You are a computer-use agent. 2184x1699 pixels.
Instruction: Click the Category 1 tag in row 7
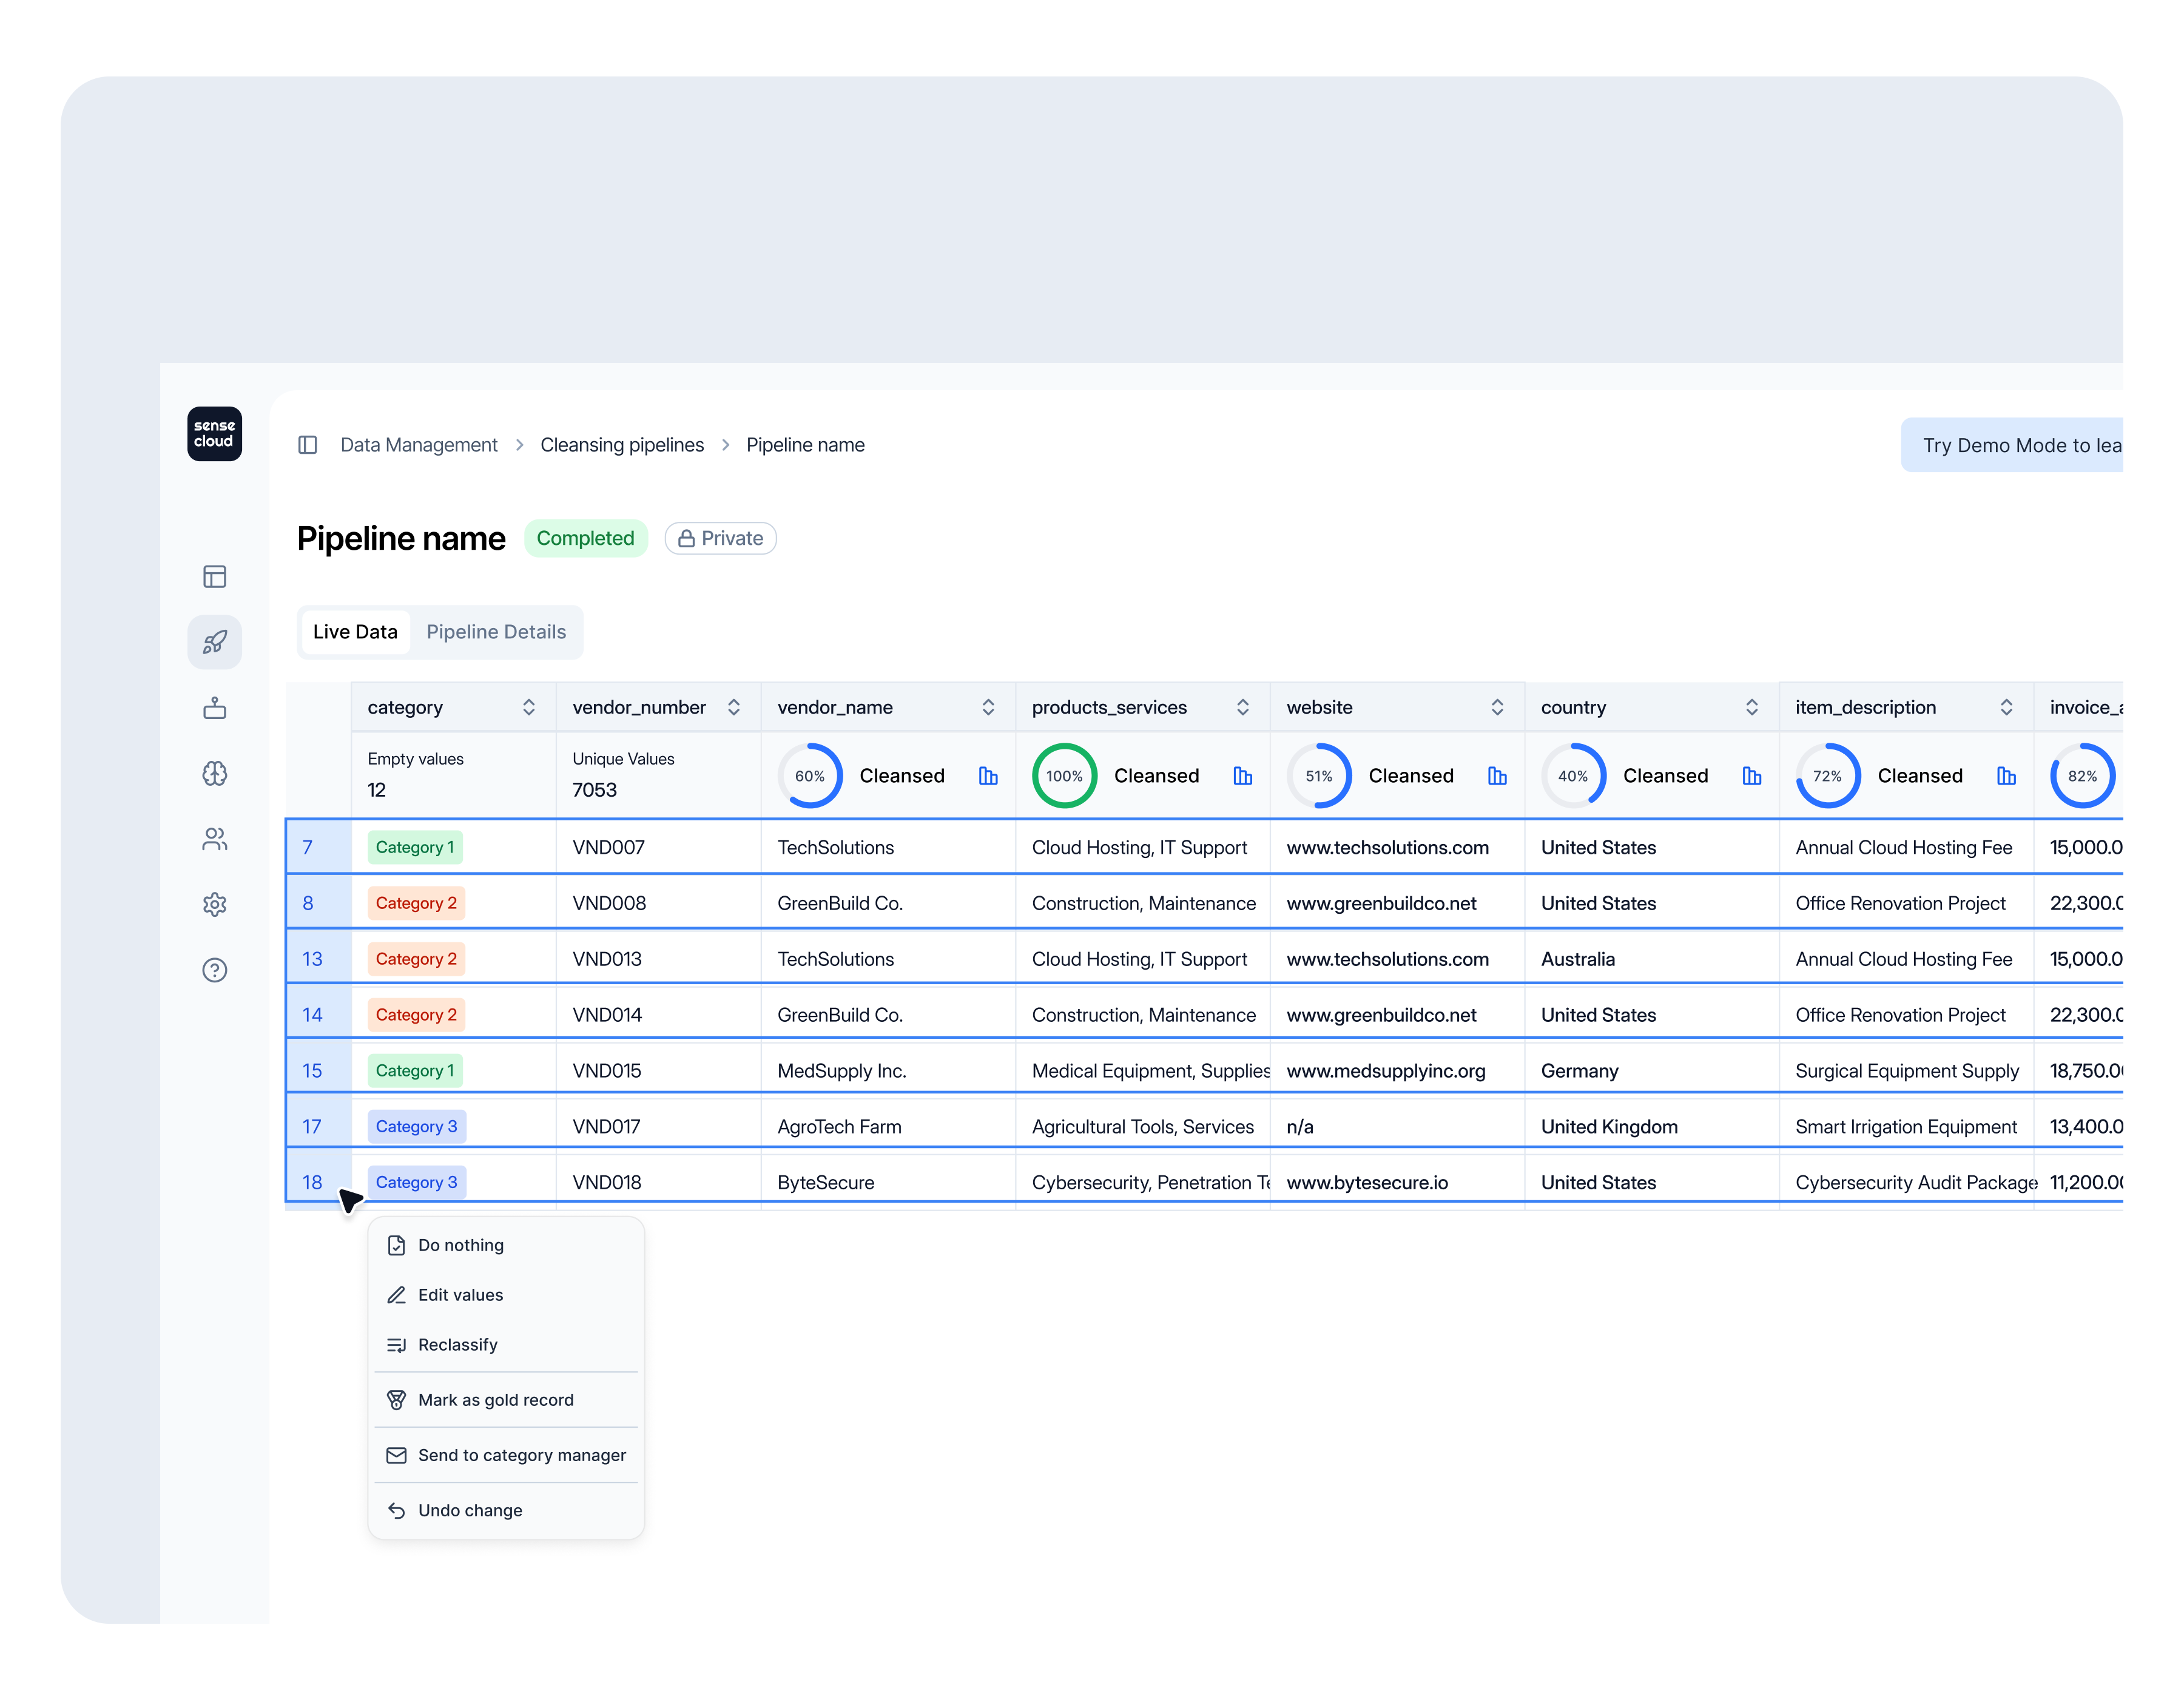pyautogui.click(x=415, y=847)
